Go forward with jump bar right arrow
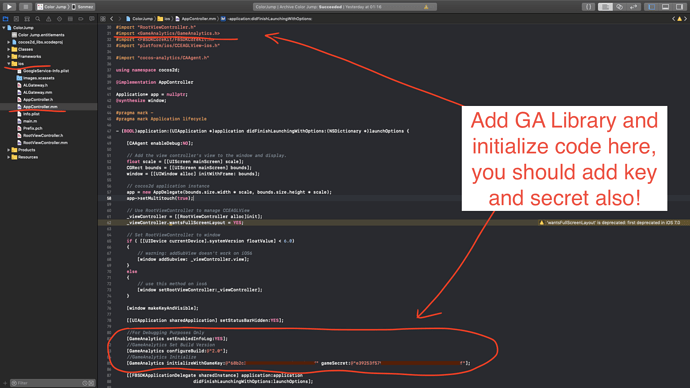690x388 pixels. point(119,19)
